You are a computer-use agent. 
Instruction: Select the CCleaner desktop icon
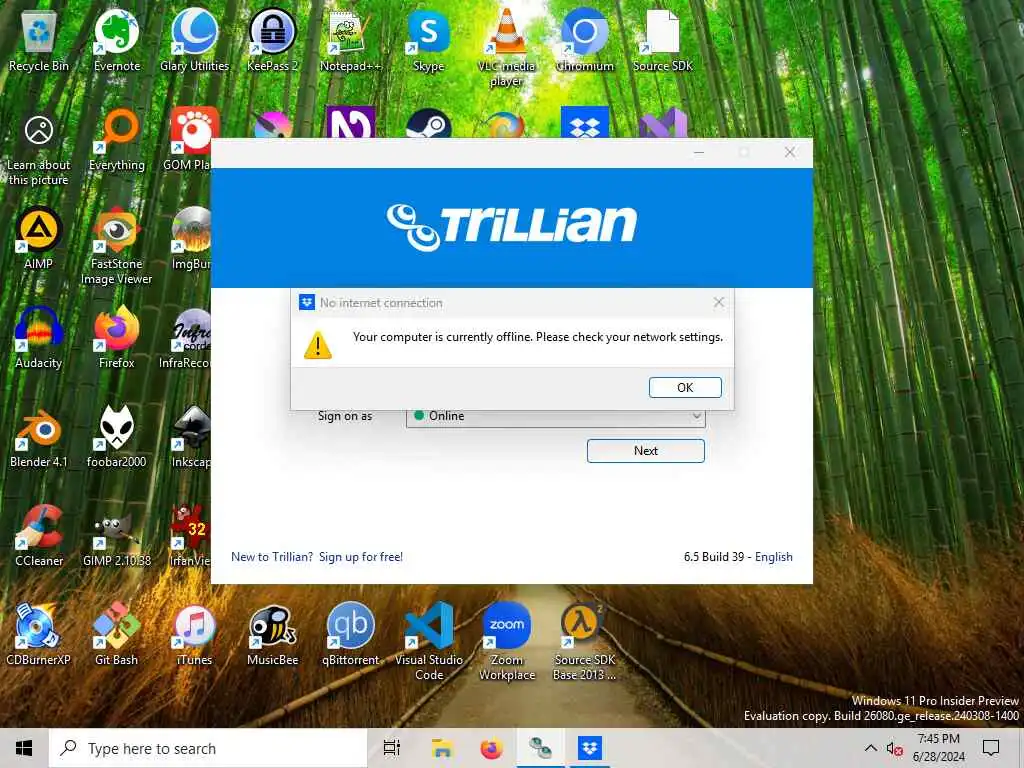coord(39,536)
